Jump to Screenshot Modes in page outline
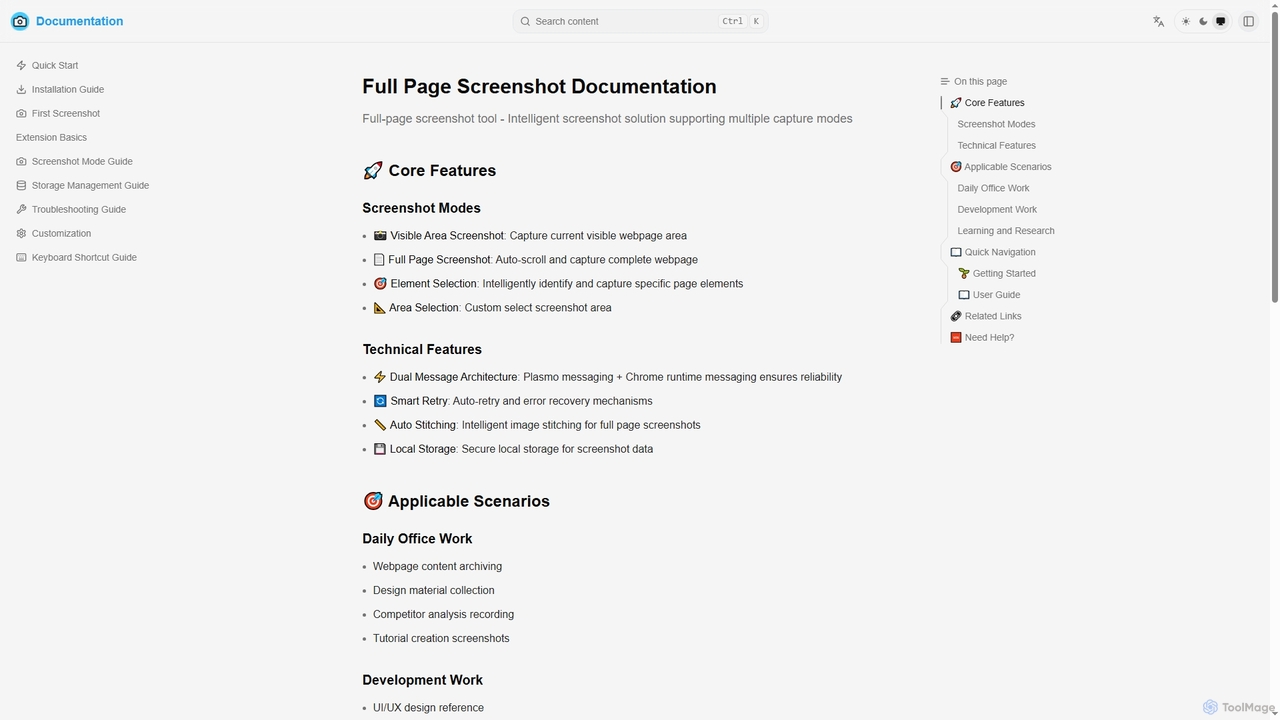 996,124
